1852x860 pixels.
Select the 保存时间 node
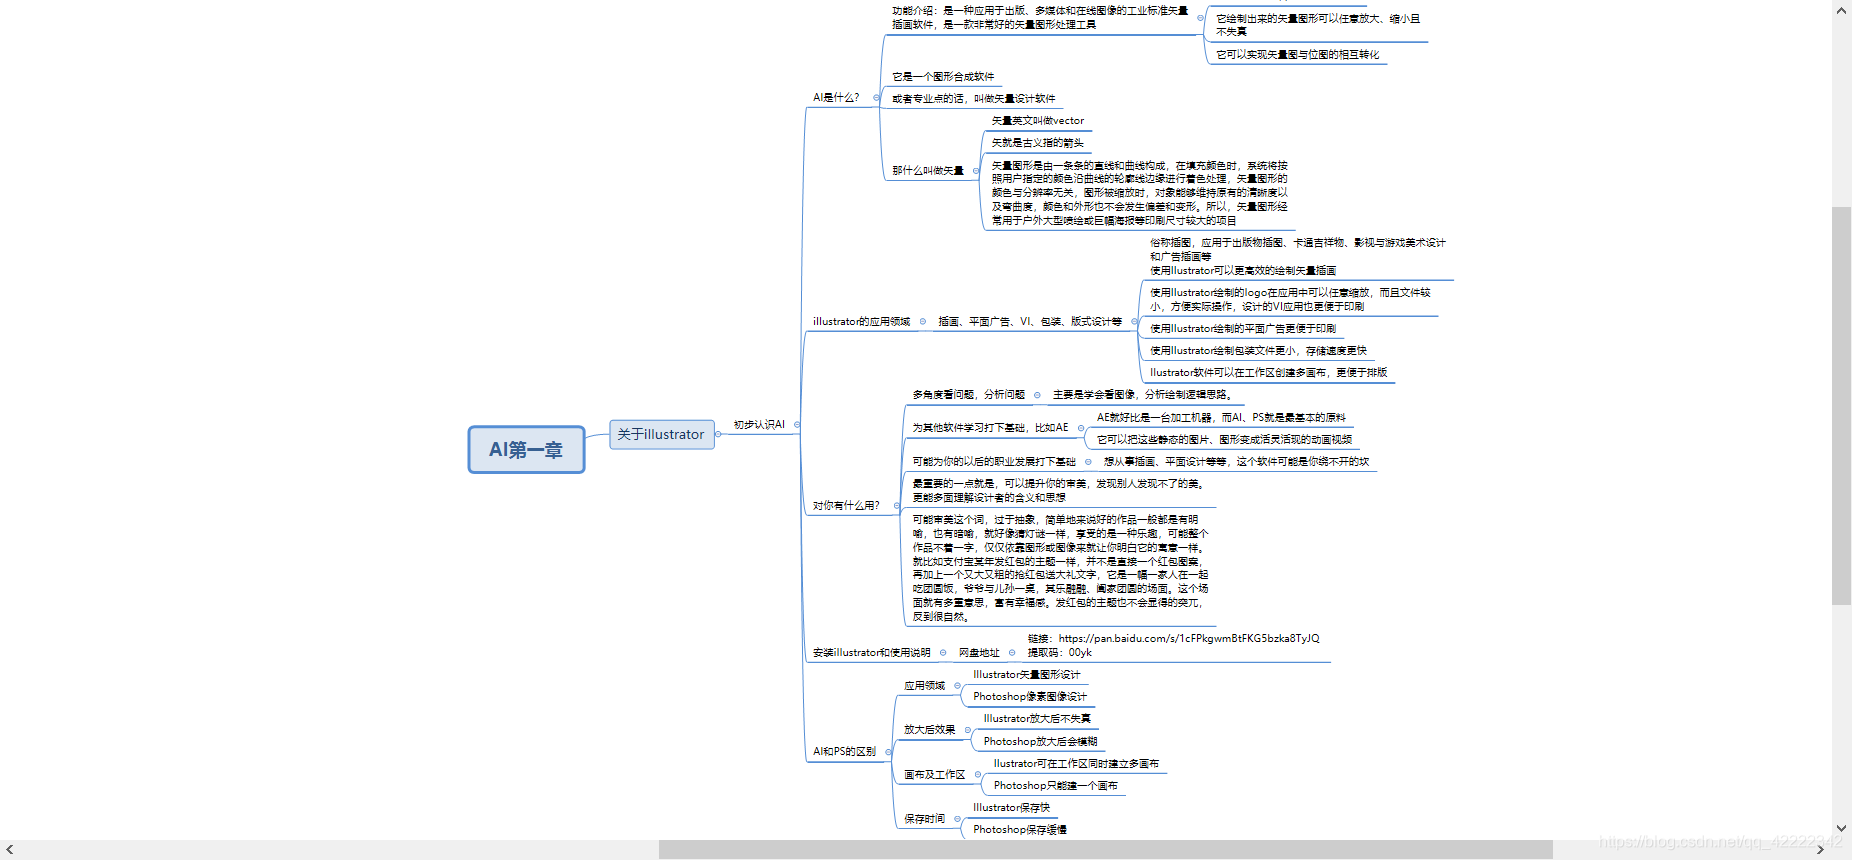tap(924, 819)
